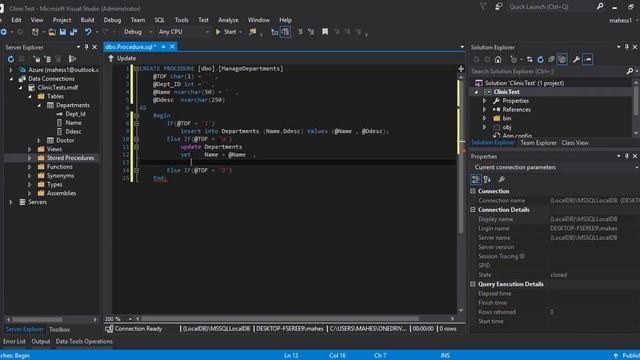Open the mahess1 account menu
Image resolution: width=640 pixels, height=360 pixels.
click(624, 20)
